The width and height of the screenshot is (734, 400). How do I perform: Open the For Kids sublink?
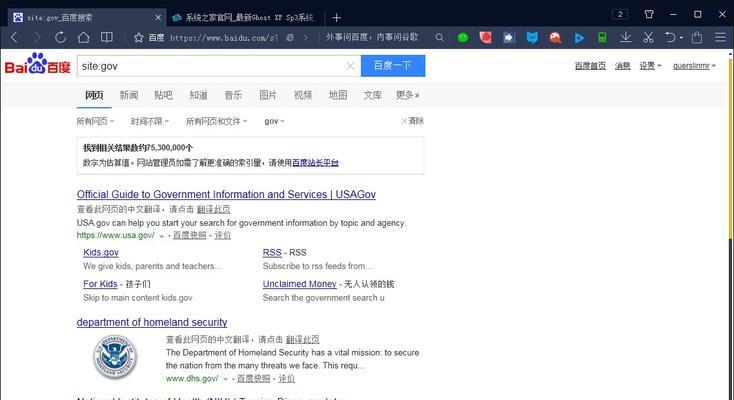click(100, 284)
